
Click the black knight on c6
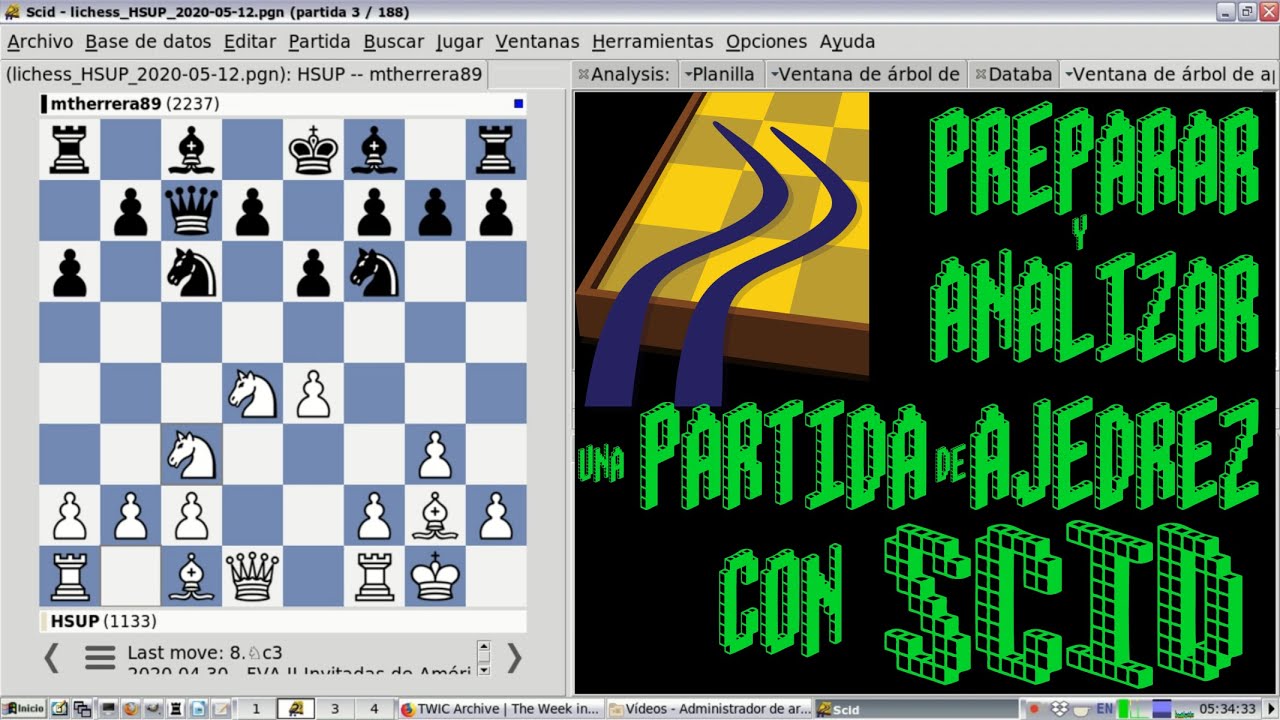point(192,271)
